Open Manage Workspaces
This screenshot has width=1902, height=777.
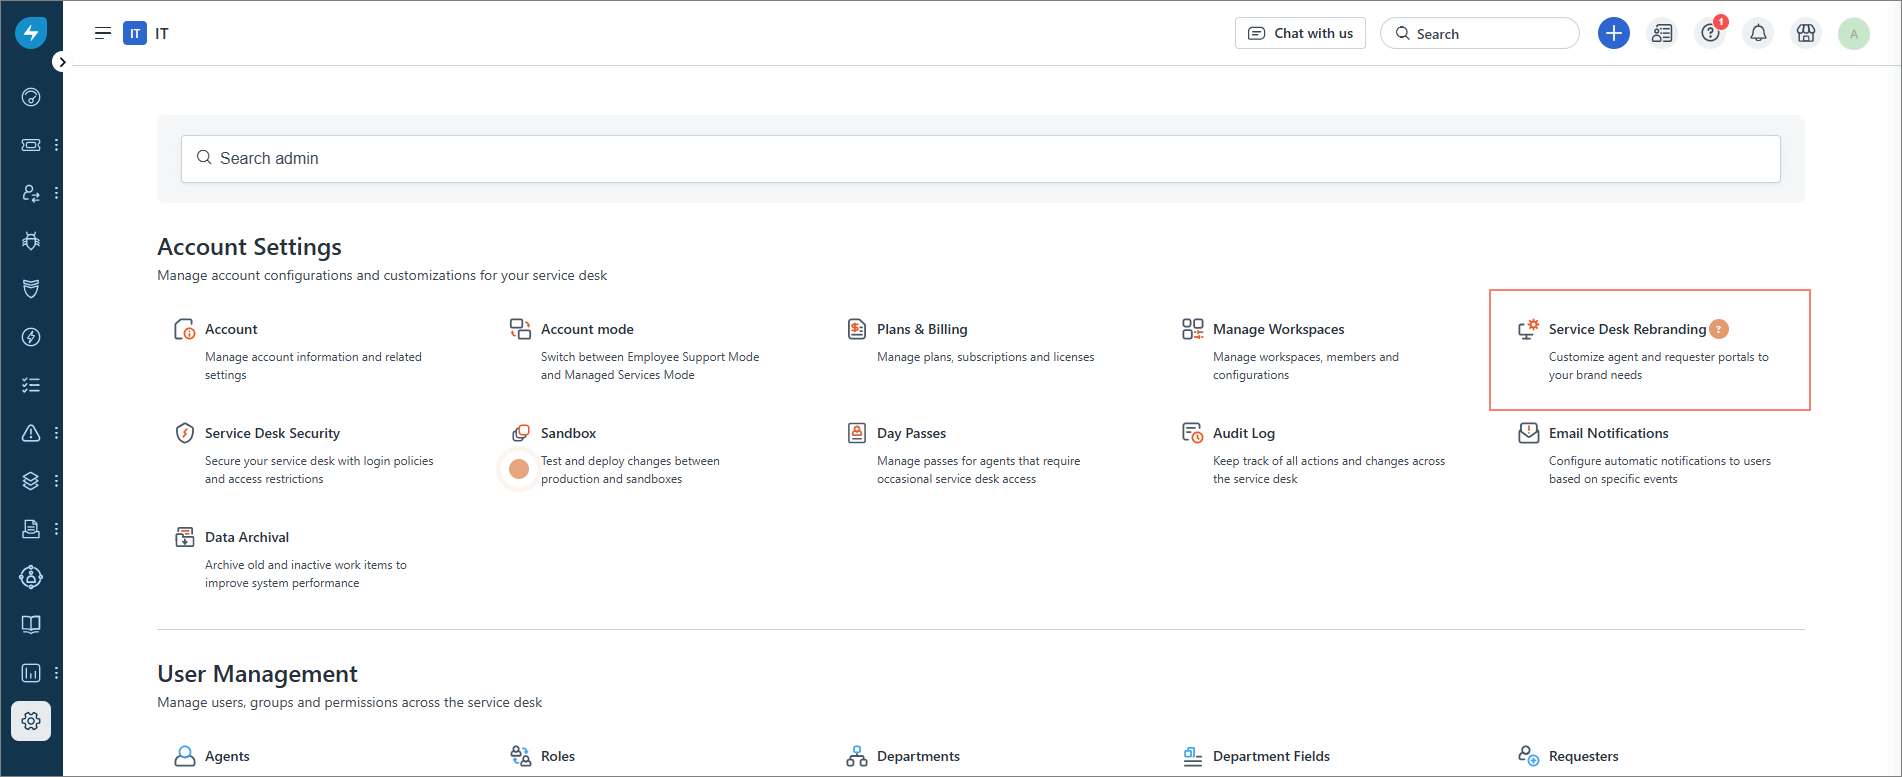click(1278, 329)
